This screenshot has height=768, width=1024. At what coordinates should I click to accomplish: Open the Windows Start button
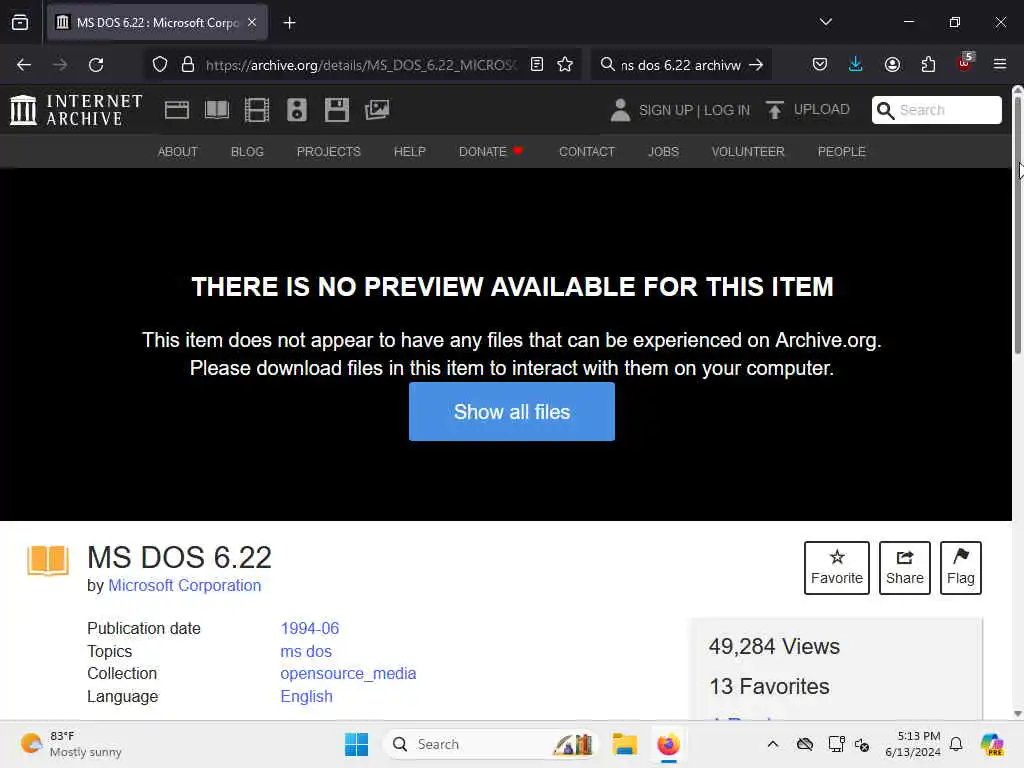357,744
